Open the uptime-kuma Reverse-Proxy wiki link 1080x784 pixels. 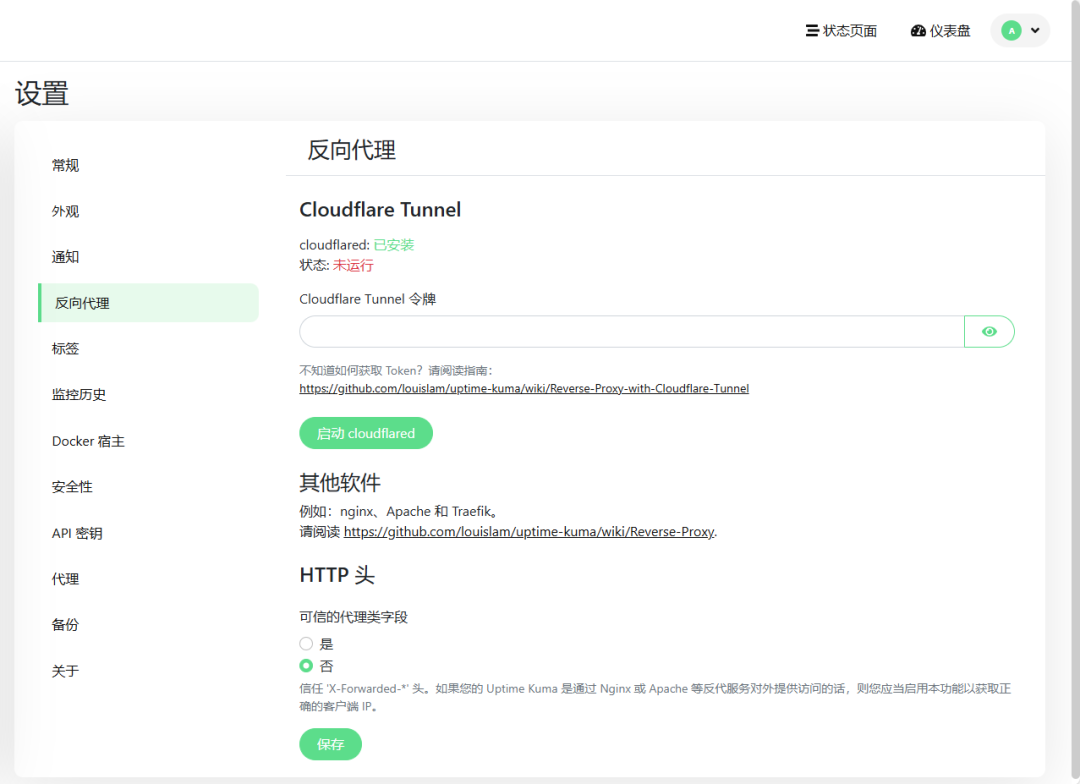[x=529, y=532]
